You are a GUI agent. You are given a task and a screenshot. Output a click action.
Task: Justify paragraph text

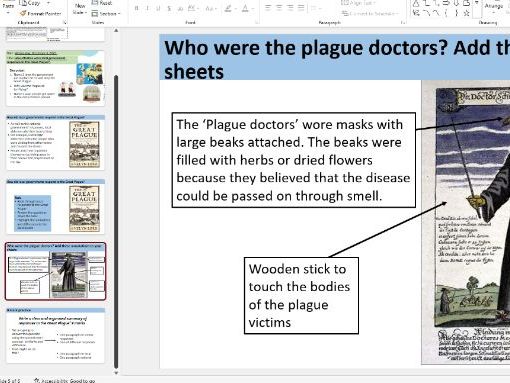pyautogui.click(x=301, y=7)
